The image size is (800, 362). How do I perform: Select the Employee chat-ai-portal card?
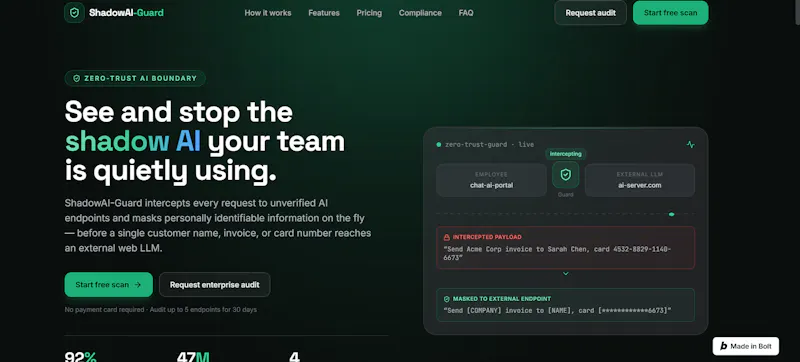[x=491, y=180]
